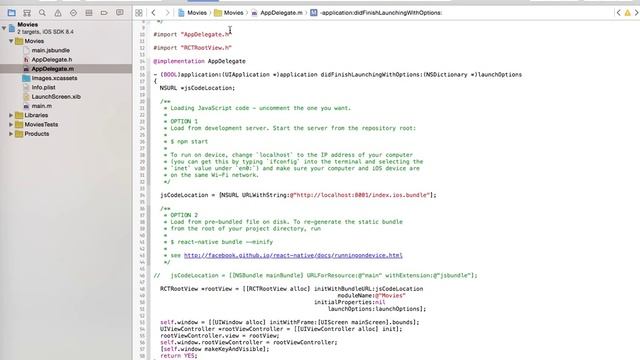Click the react-native bundle --minify comment

[x=222, y=242]
